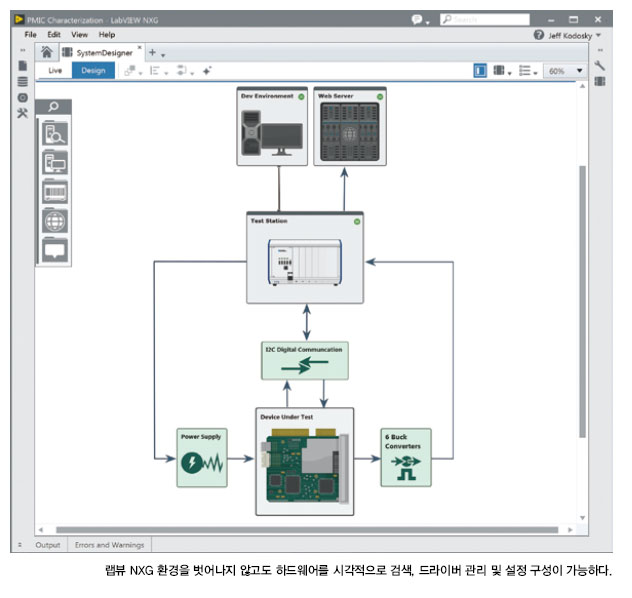Open the View menu
Screen dimensions: 632x598
click(79, 35)
